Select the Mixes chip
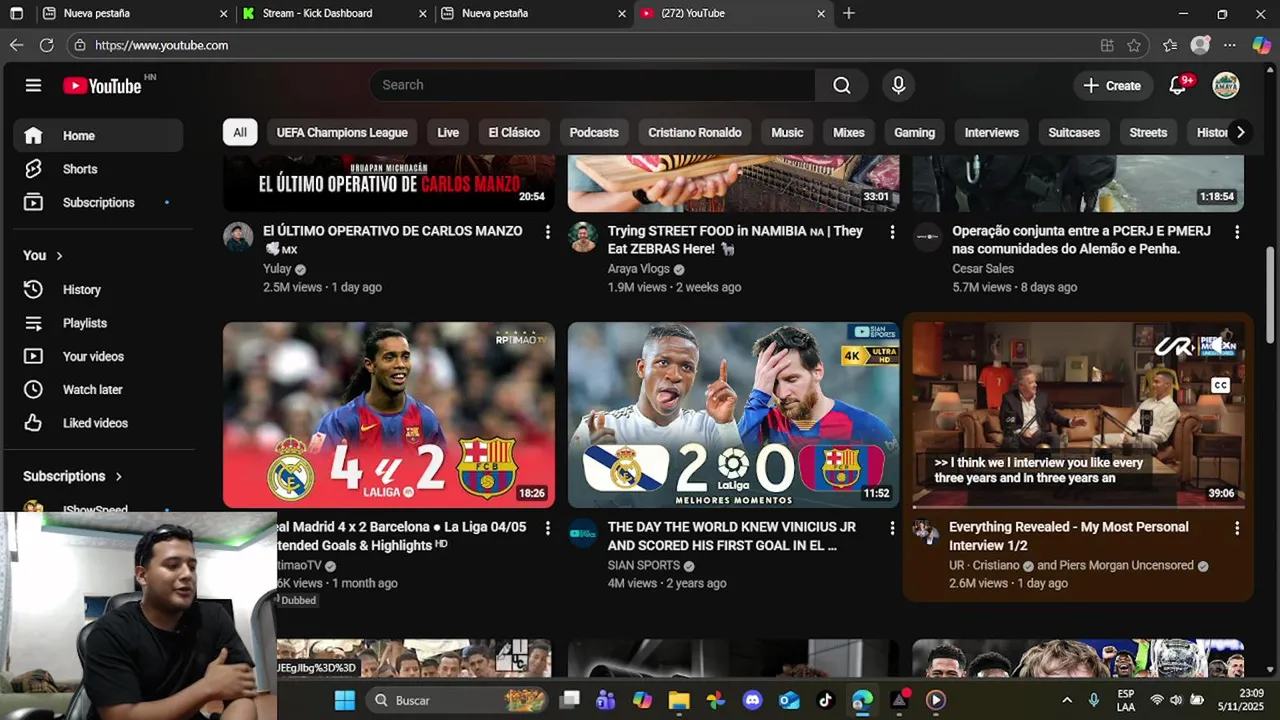Viewport: 1280px width, 720px height. point(849,132)
